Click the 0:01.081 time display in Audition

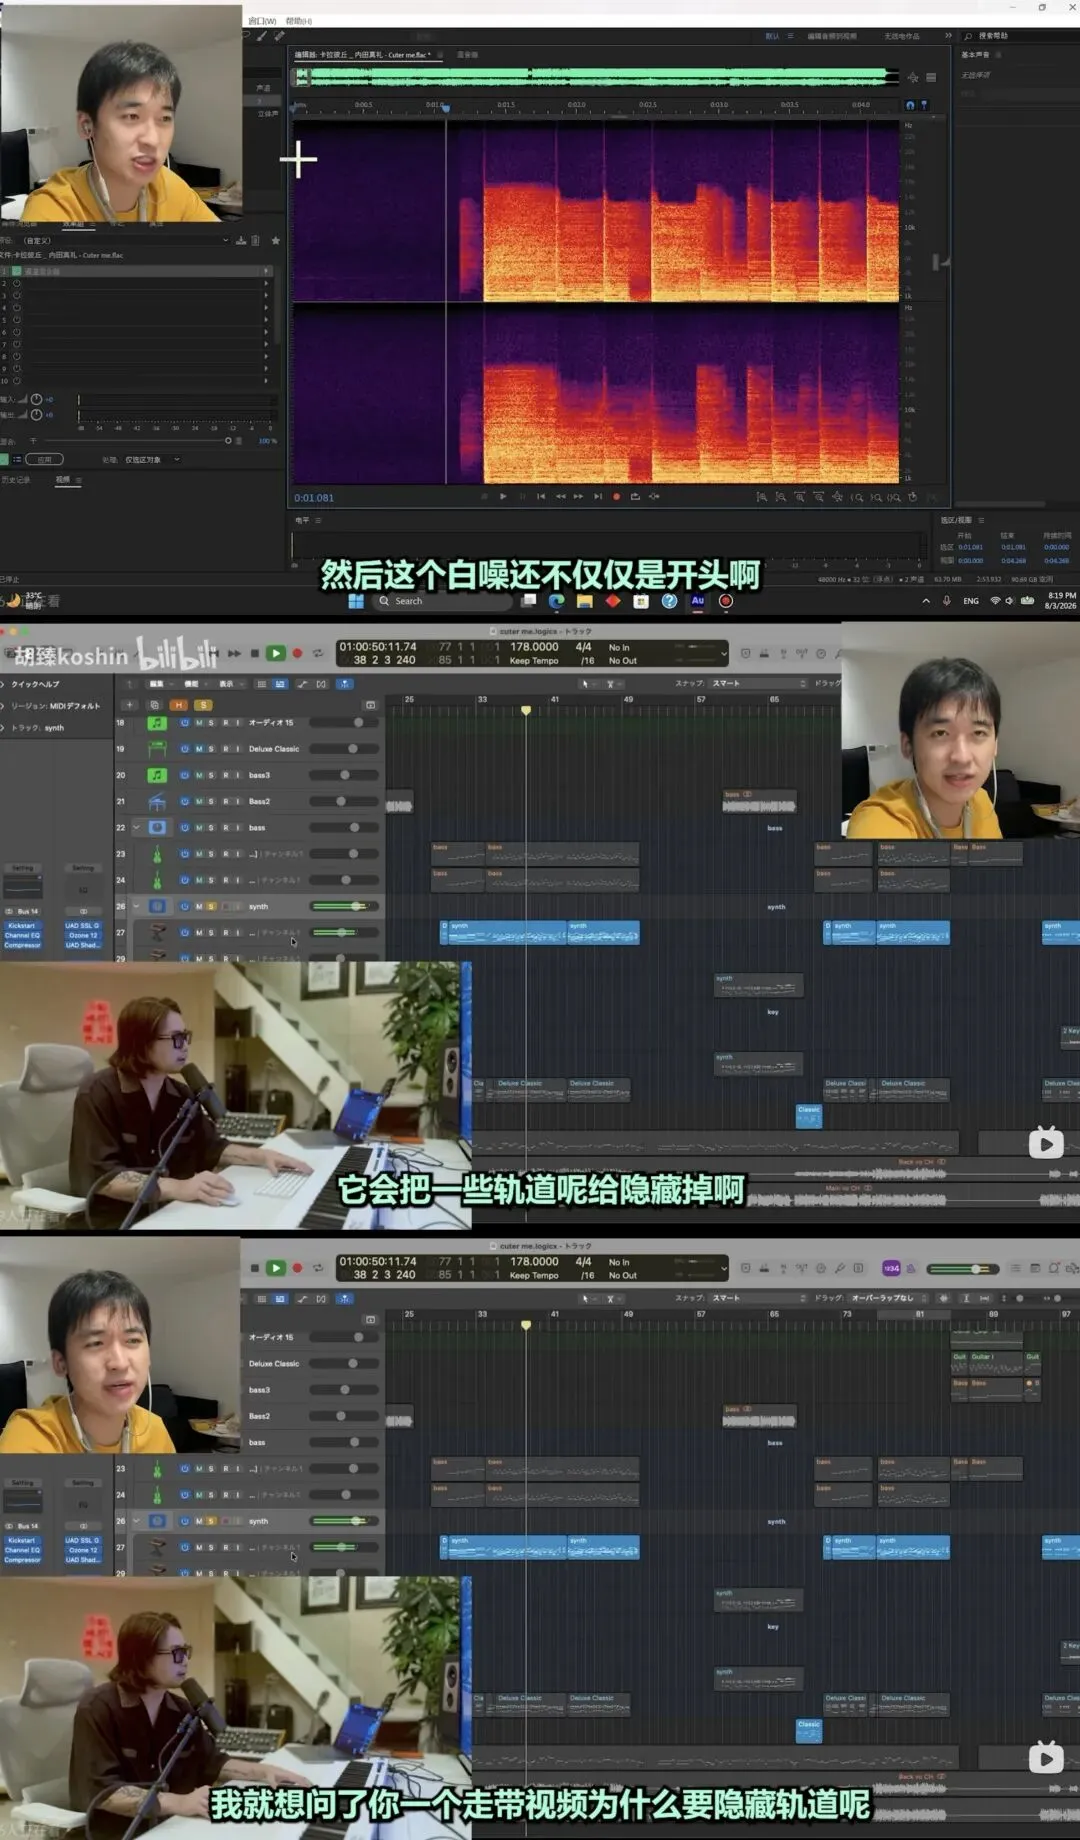(x=314, y=498)
